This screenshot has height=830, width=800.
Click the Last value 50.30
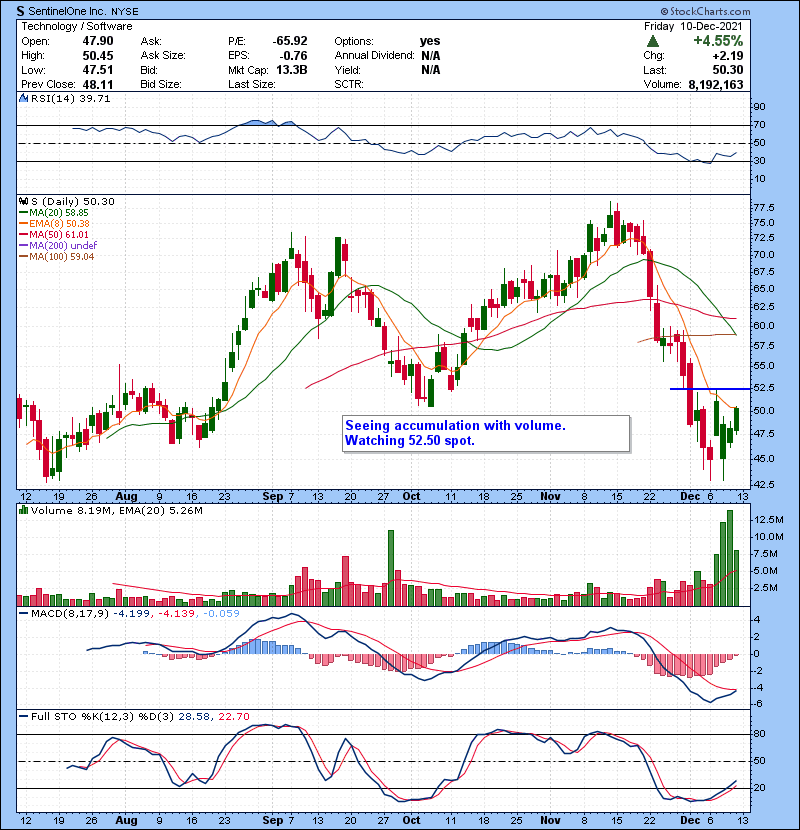pyautogui.click(x=727, y=70)
